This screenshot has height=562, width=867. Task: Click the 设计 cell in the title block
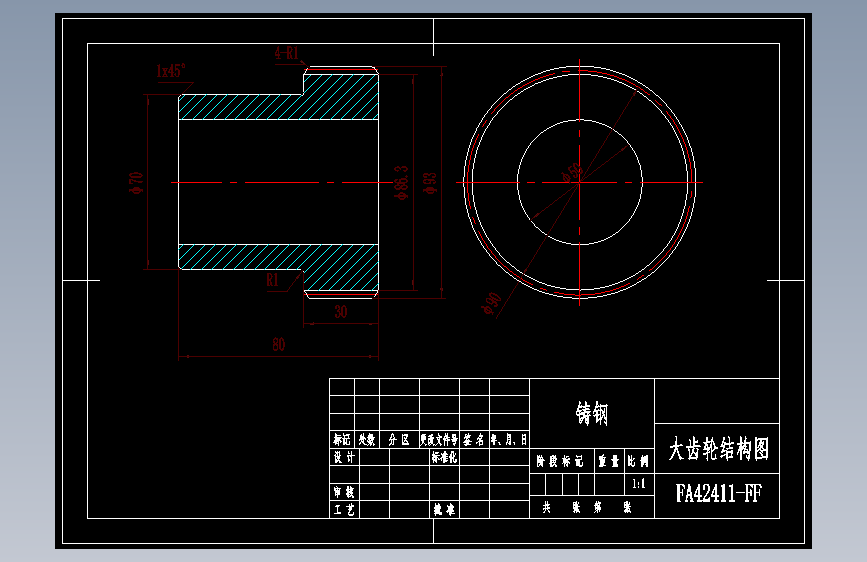pos(344,457)
